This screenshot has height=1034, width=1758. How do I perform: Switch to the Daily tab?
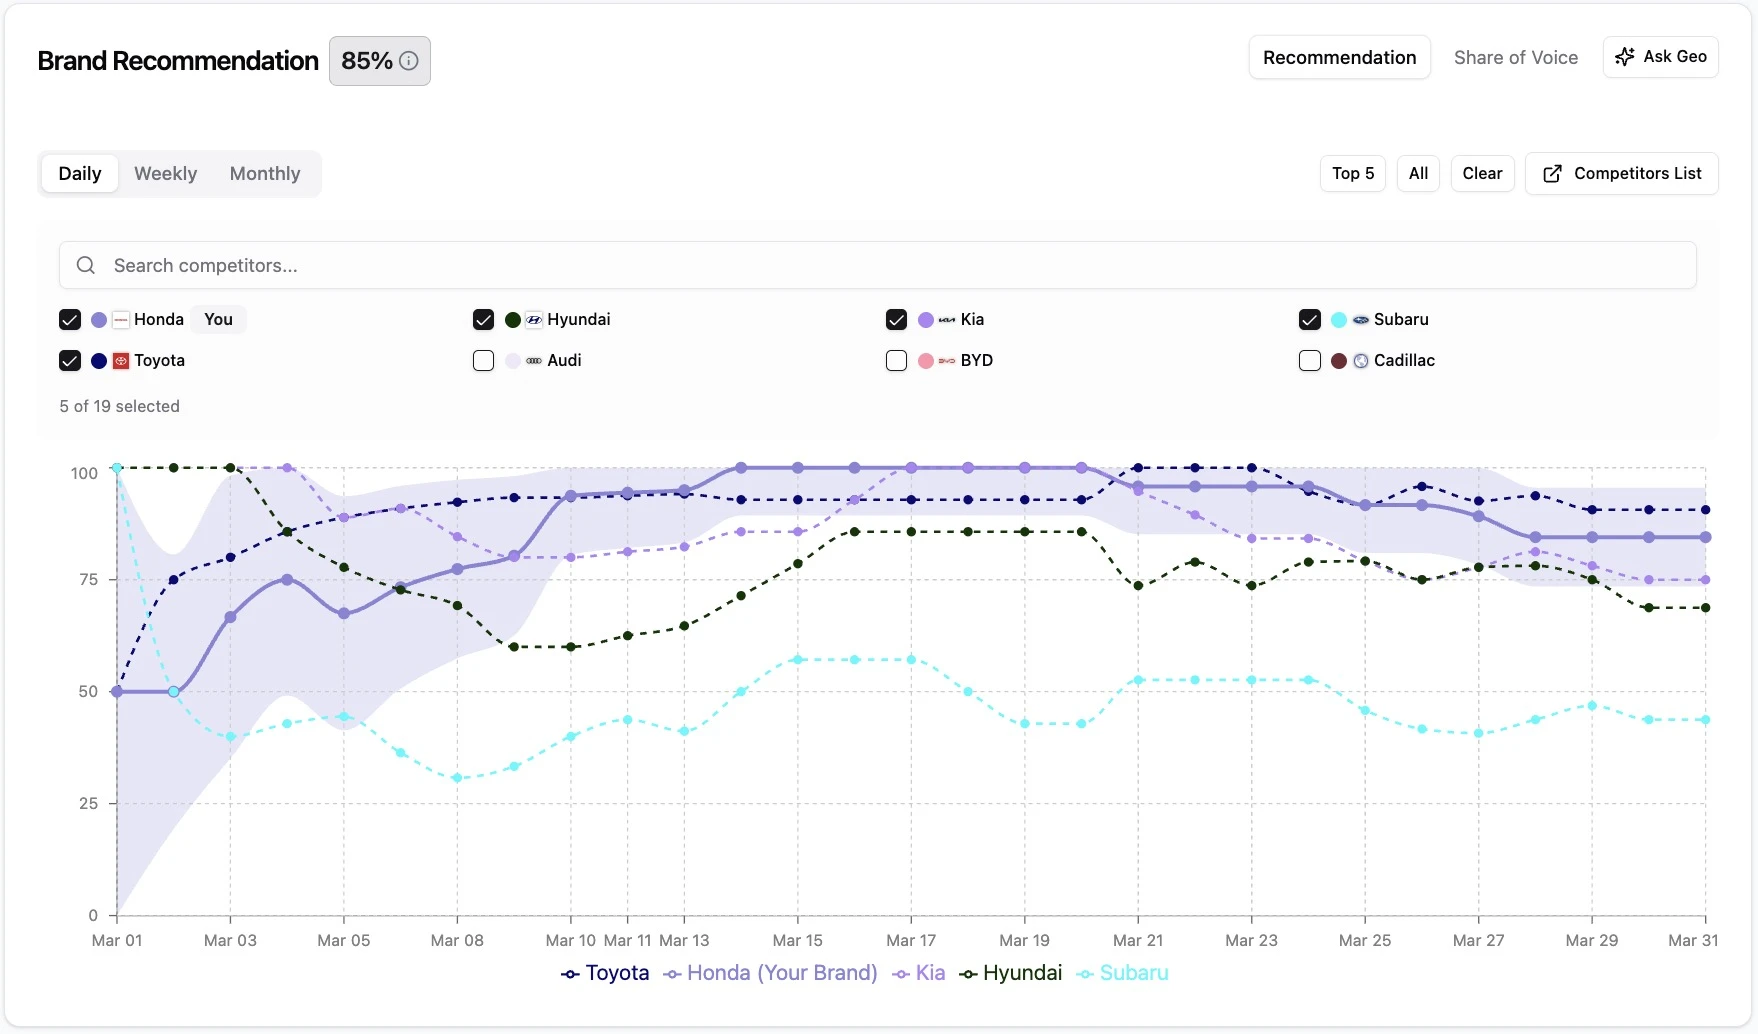(x=80, y=174)
